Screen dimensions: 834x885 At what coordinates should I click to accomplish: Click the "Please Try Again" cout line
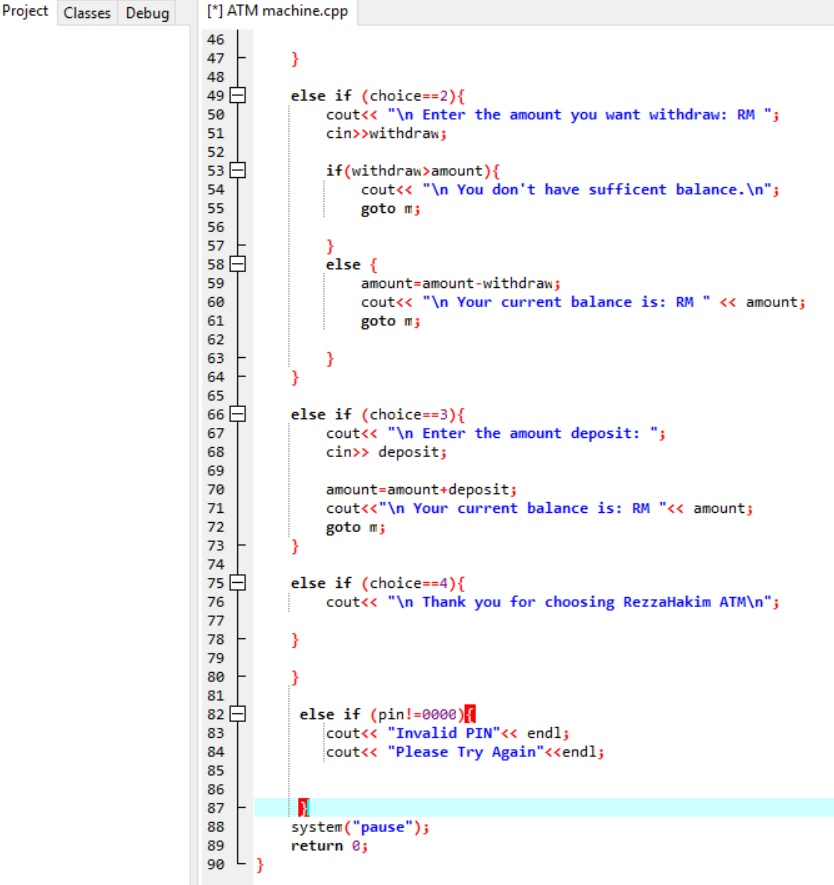465,752
